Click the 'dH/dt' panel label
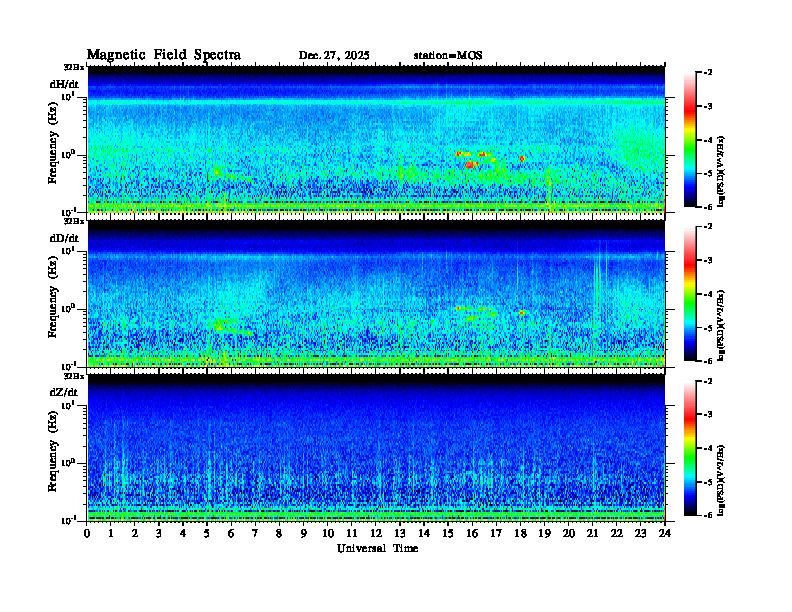This screenshot has width=792, height=612. coord(64,84)
